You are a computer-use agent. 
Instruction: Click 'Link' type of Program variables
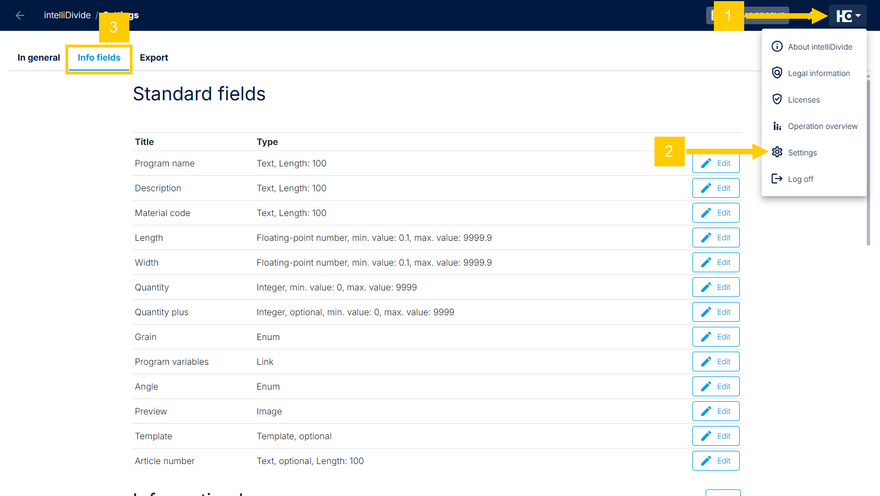click(265, 362)
